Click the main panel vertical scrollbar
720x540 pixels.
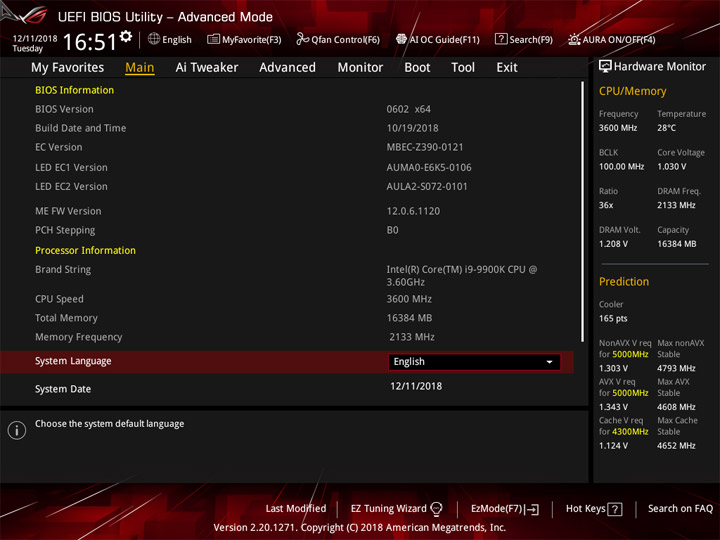coord(583,211)
